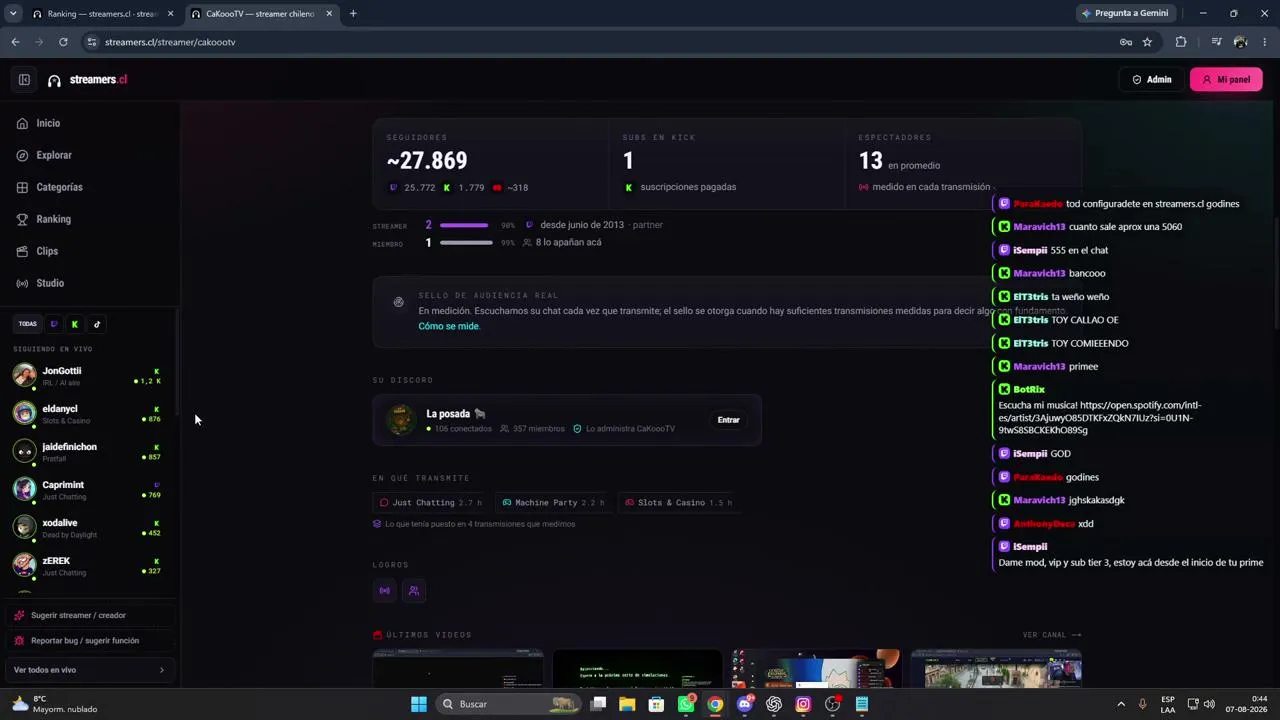The image size is (1280, 720).
Task: Go to Categorías in sidebar
Action: click(60, 187)
